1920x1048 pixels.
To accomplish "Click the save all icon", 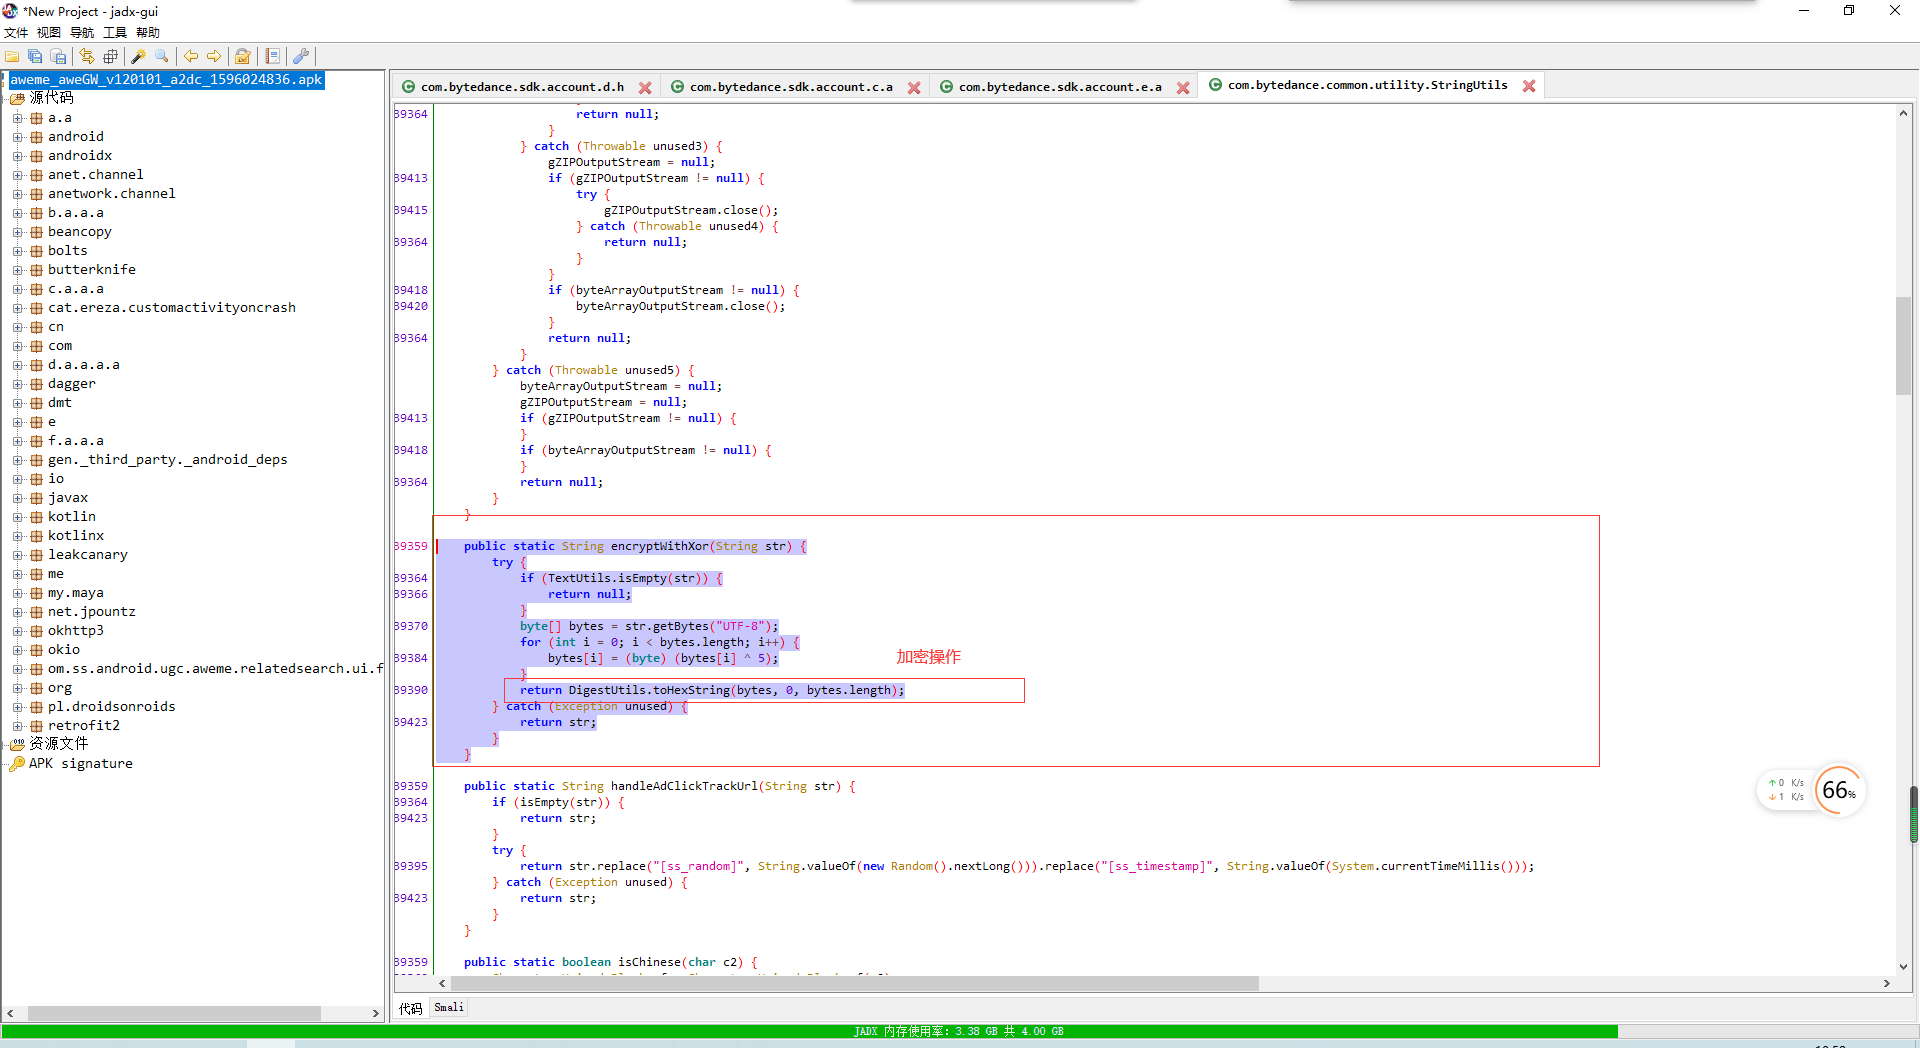I will pos(35,57).
